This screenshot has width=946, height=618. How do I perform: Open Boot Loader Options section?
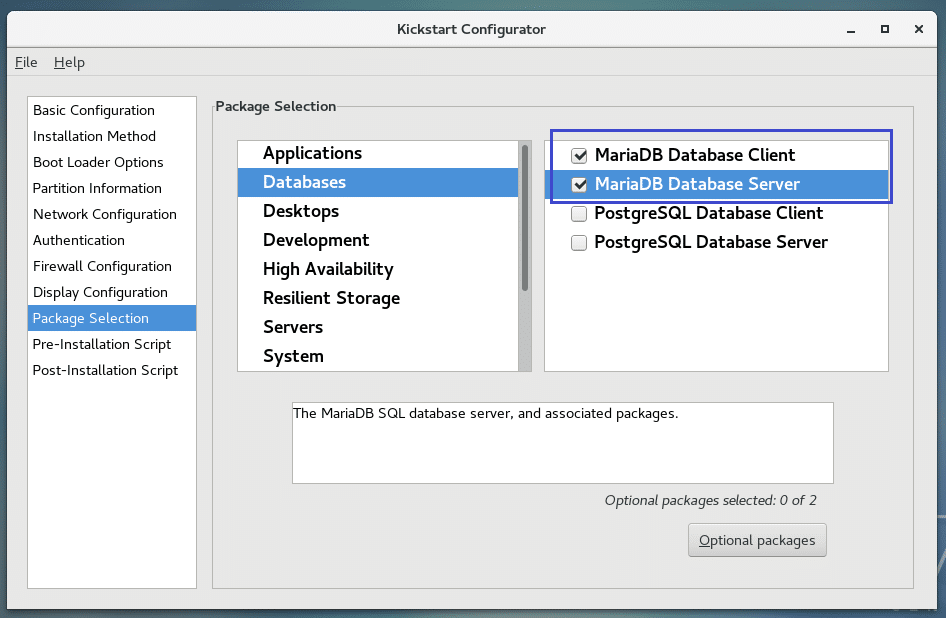(98, 162)
